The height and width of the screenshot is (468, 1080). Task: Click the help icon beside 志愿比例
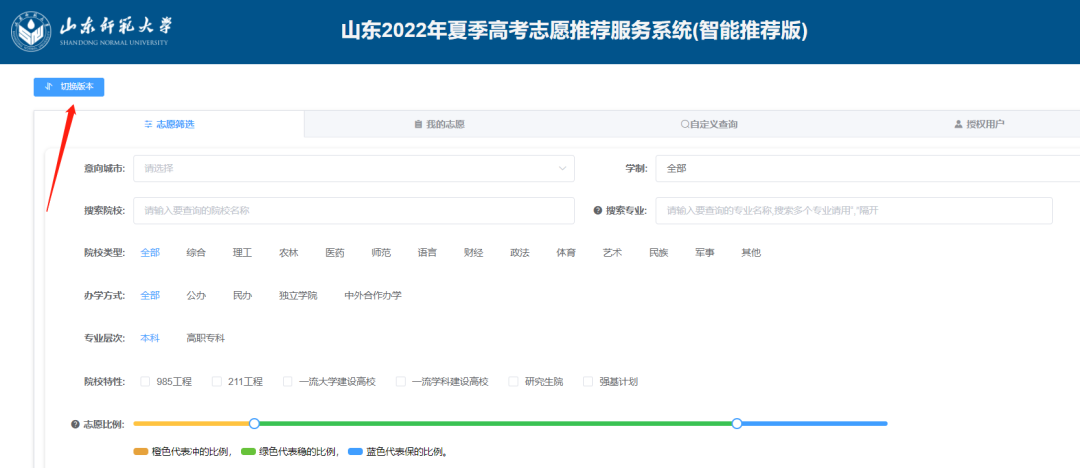(x=76, y=425)
